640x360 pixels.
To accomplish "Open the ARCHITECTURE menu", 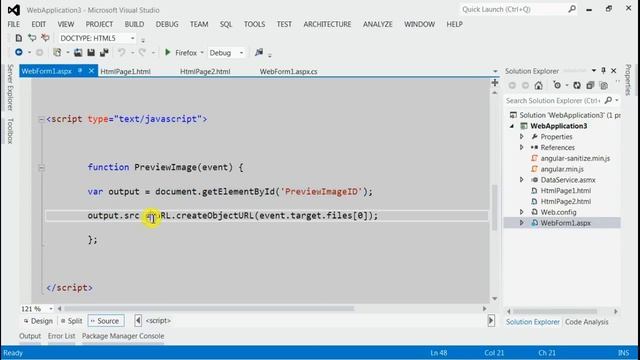I will coord(327,24).
